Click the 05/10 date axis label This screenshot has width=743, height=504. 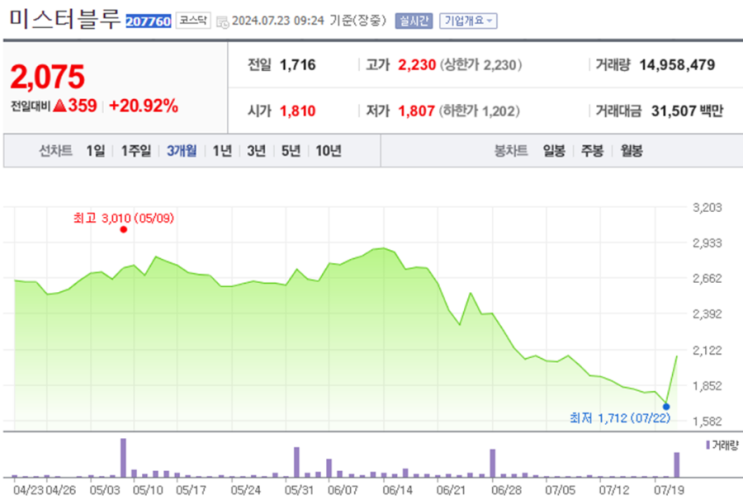[x=148, y=490]
